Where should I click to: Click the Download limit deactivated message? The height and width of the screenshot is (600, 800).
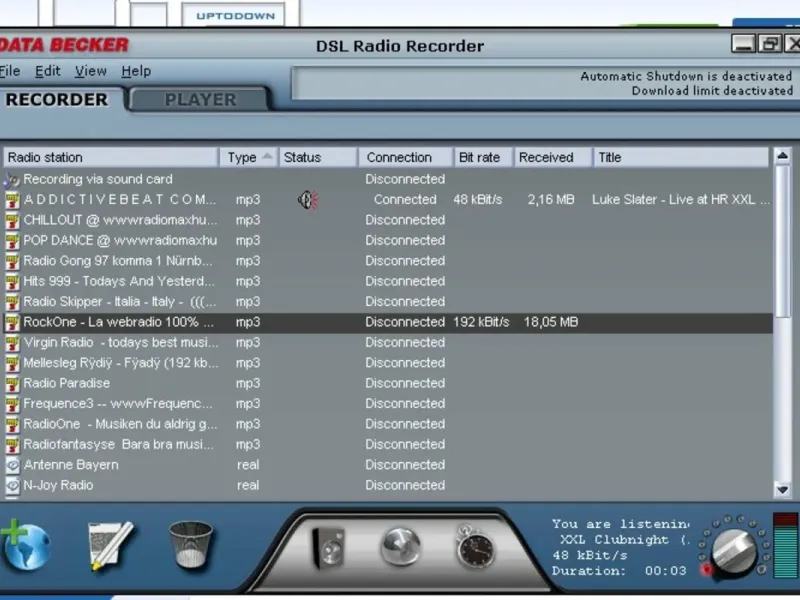(x=712, y=91)
